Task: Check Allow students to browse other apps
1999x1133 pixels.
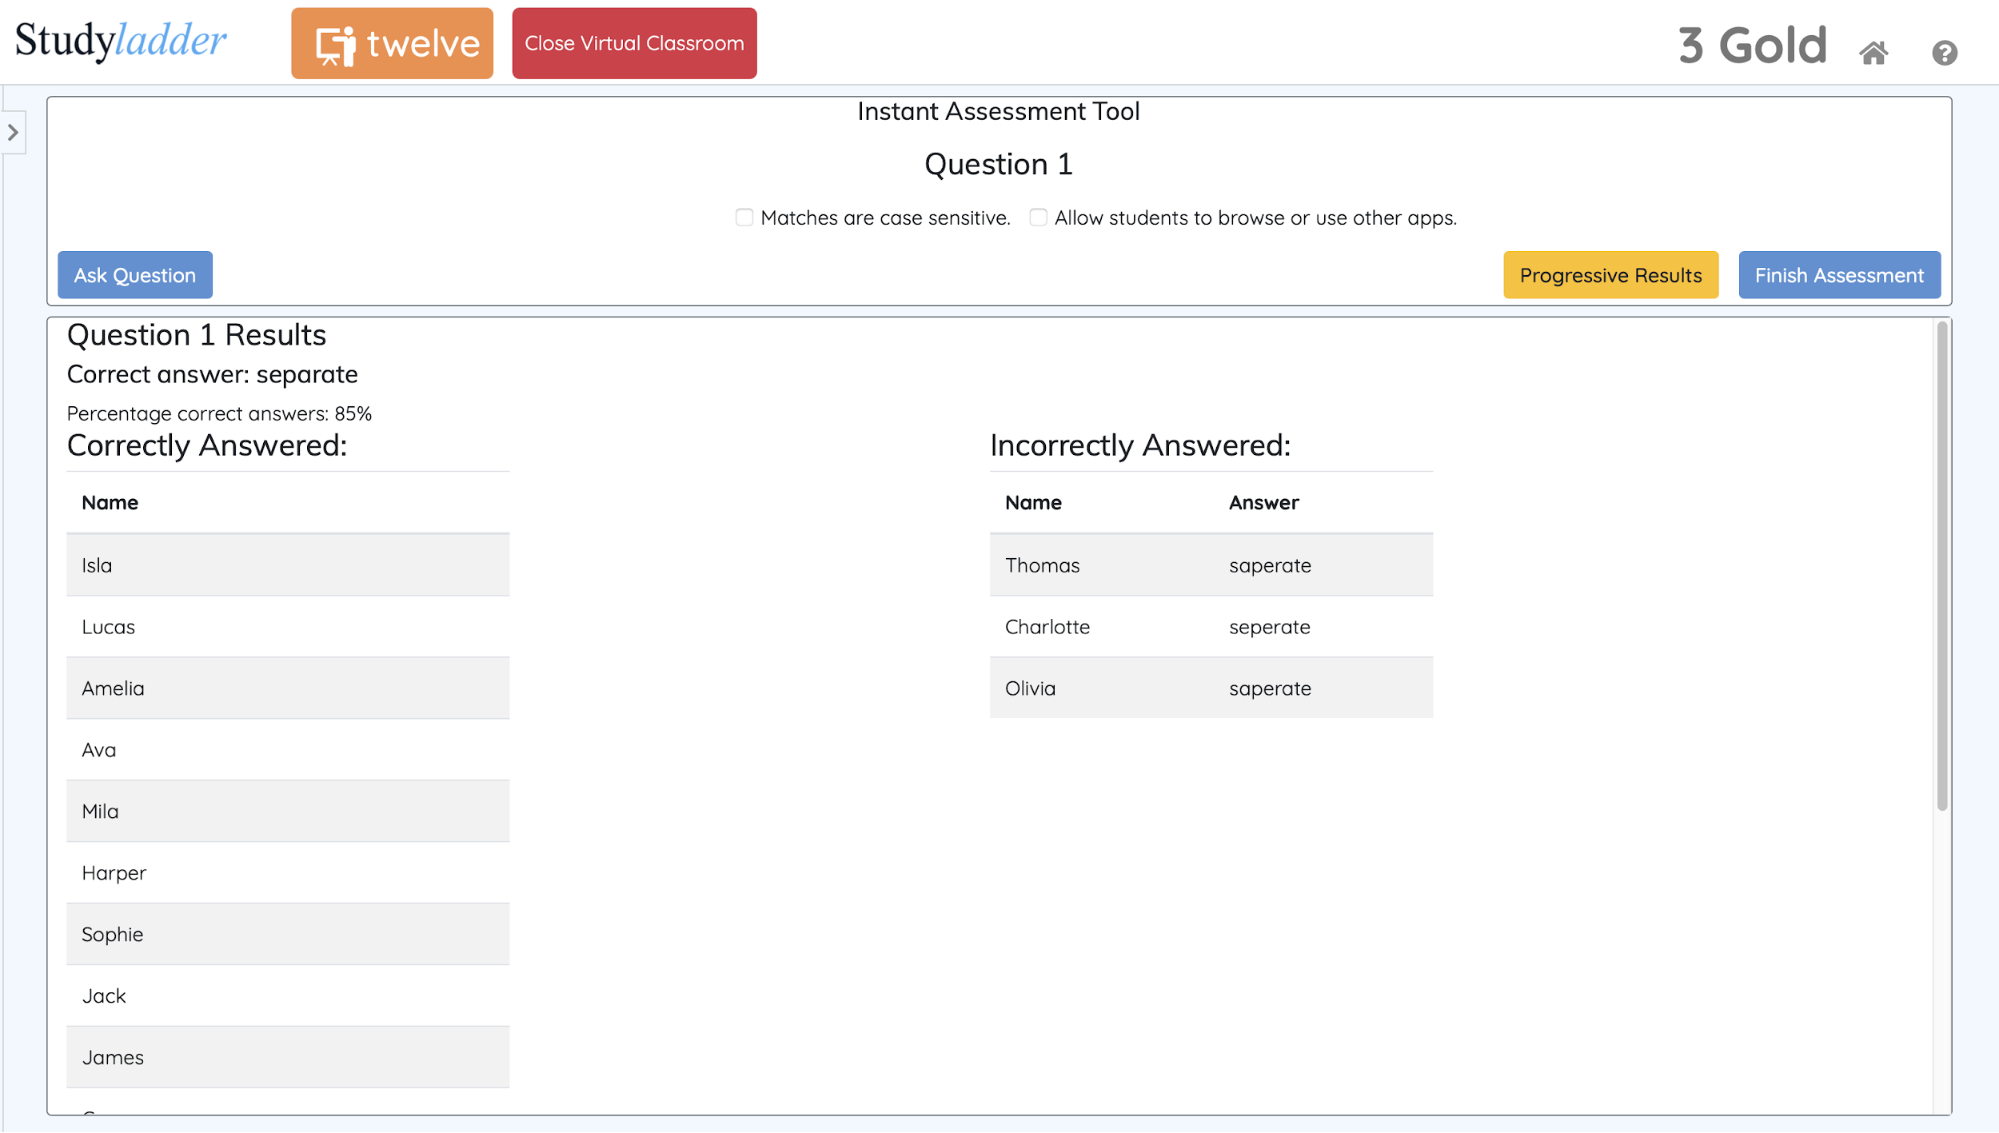Action: tap(1038, 217)
